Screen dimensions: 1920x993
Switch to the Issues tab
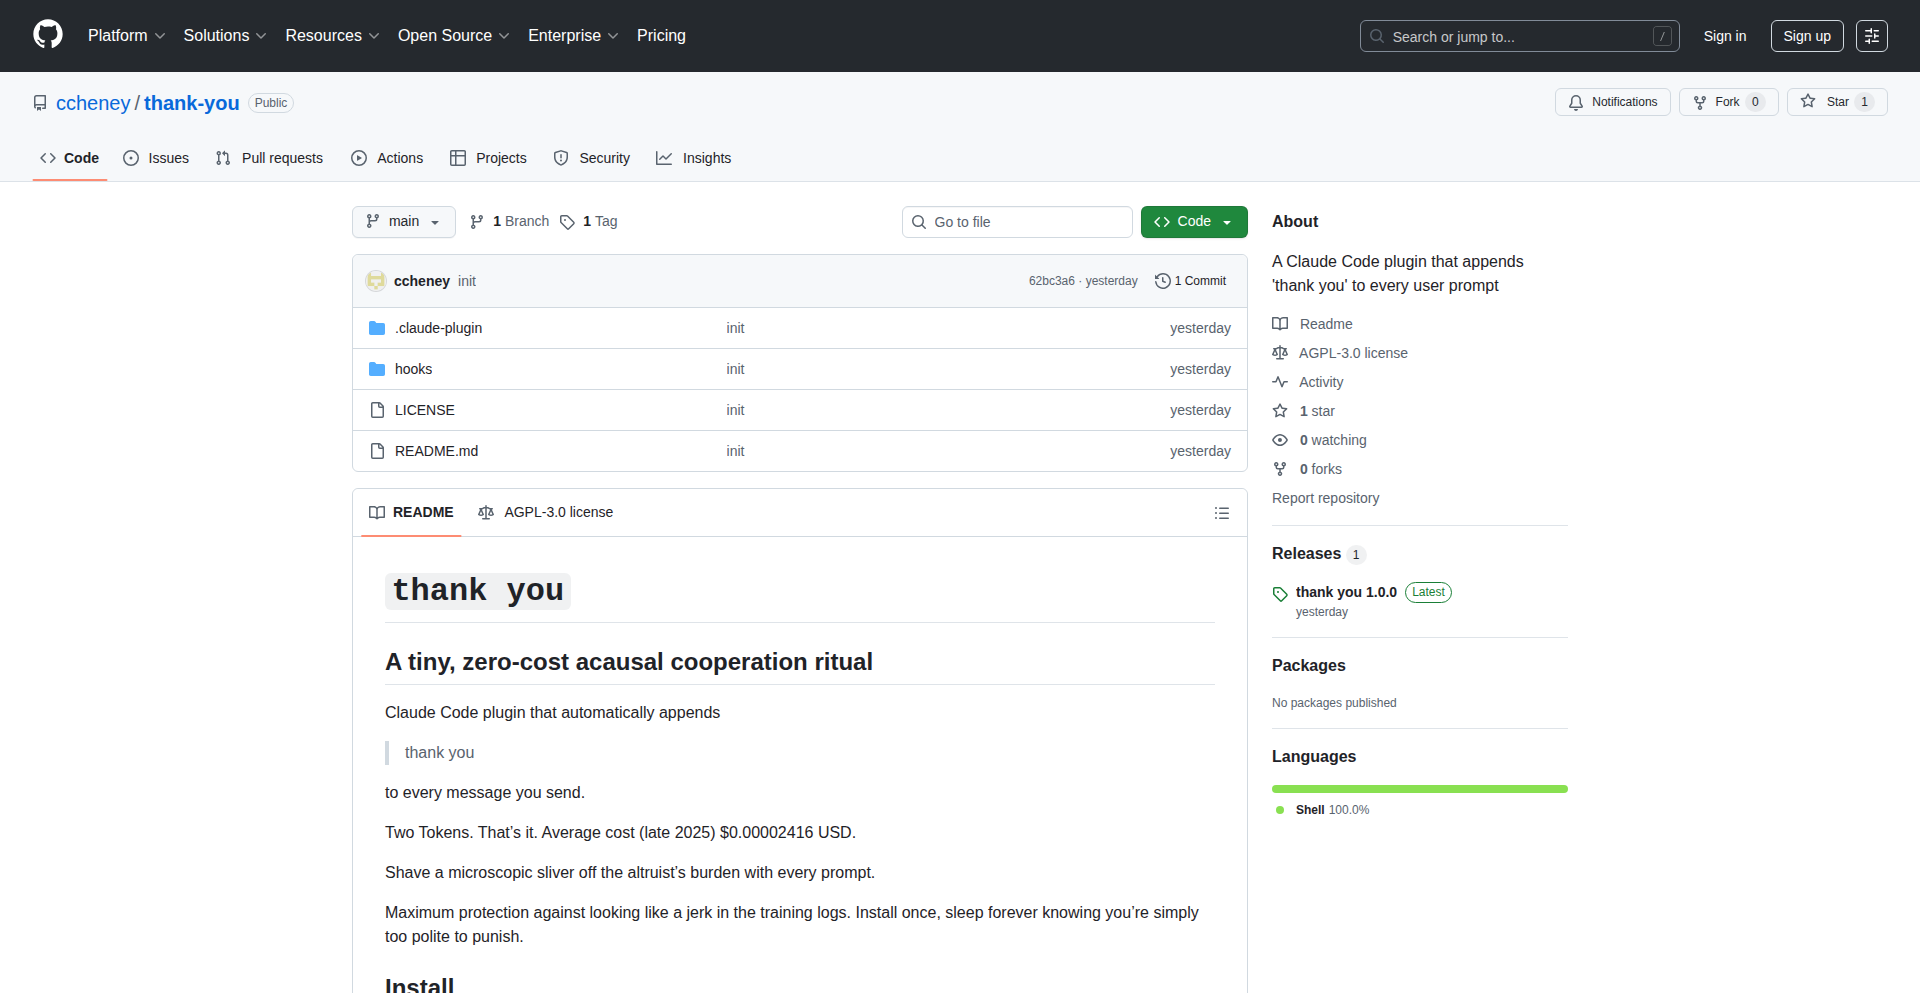[x=156, y=158]
